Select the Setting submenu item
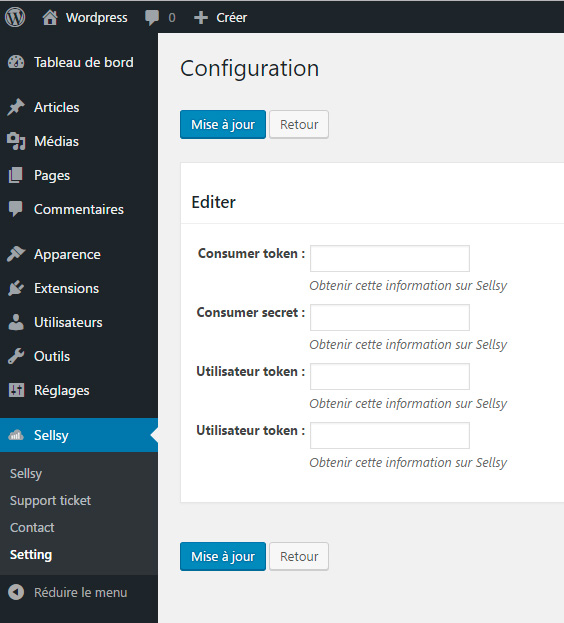Viewport: 564px width, 623px height. click(x=31, y=555)
